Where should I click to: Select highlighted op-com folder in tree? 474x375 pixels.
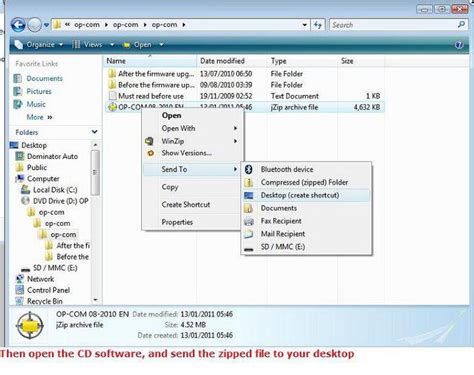[58, 235]
